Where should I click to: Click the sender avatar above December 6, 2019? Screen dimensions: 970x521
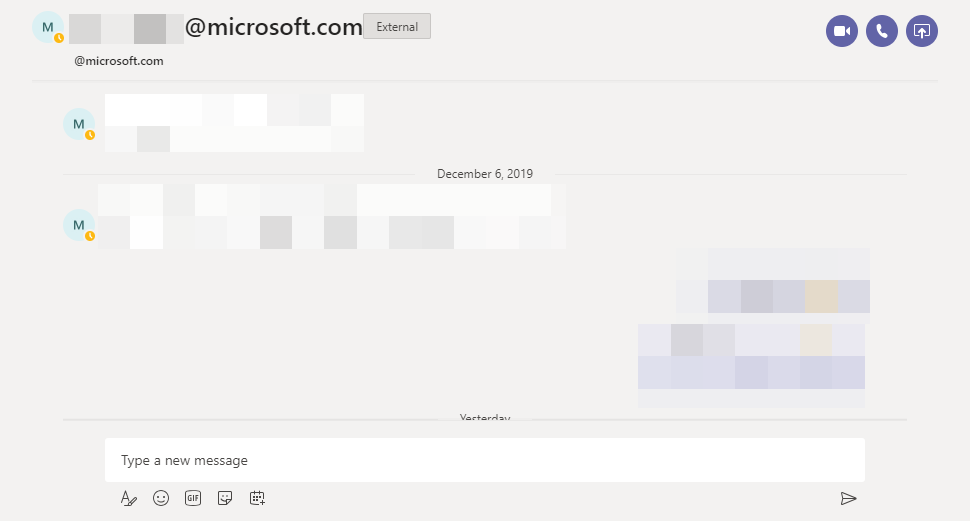coord(79,124)
